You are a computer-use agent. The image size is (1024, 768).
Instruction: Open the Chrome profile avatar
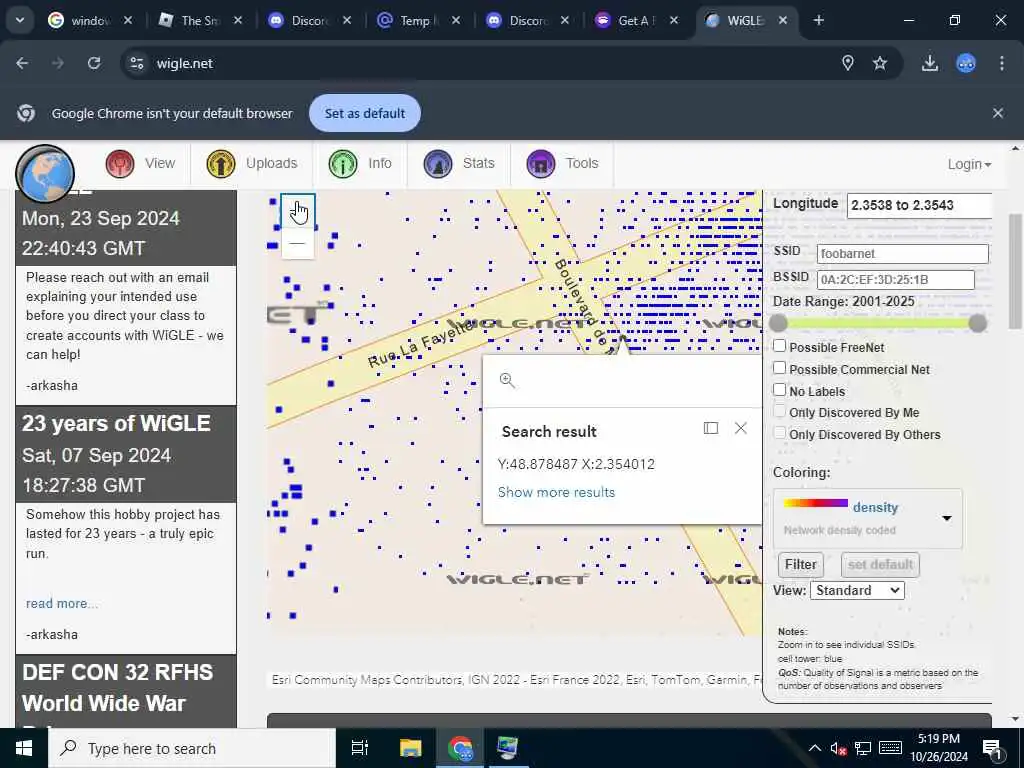coord(966,63)
